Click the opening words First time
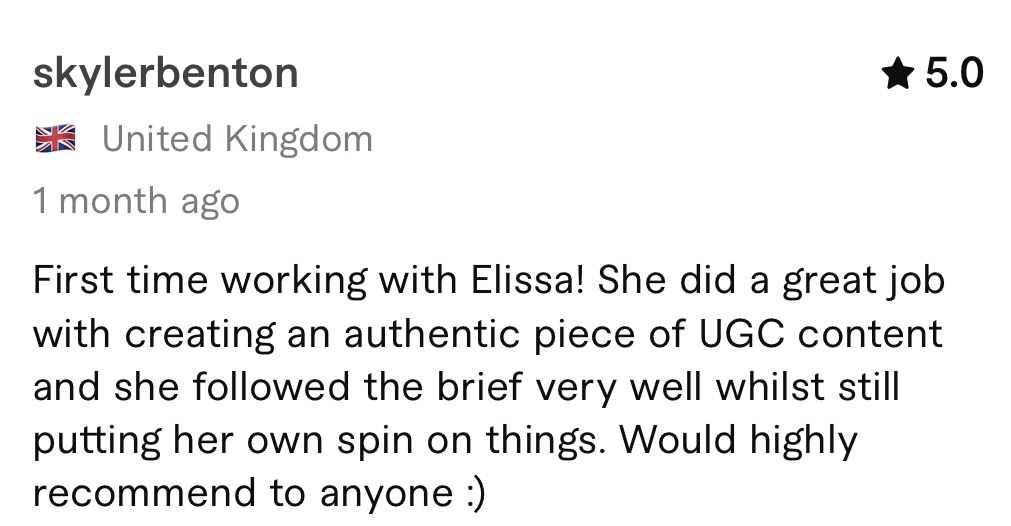 coord(121,280)
